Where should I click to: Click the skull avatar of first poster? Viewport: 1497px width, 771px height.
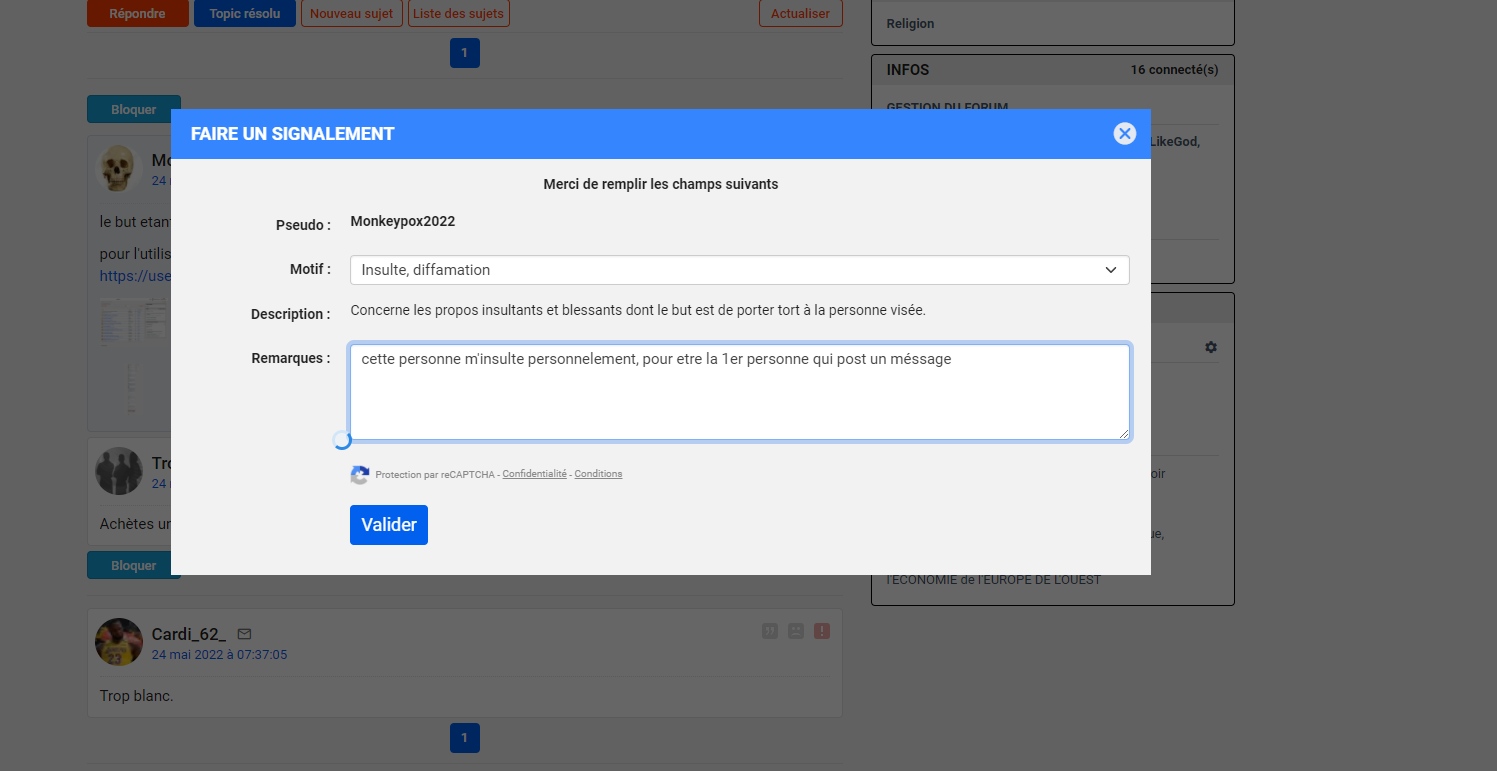click(x=119, y=169)
